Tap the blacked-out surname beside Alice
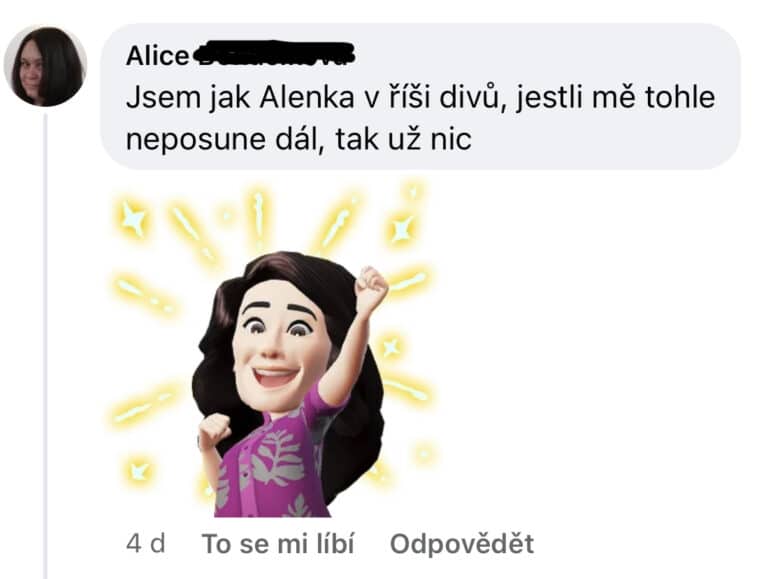This screenshot has width=768, height=579. coord(273,54)
